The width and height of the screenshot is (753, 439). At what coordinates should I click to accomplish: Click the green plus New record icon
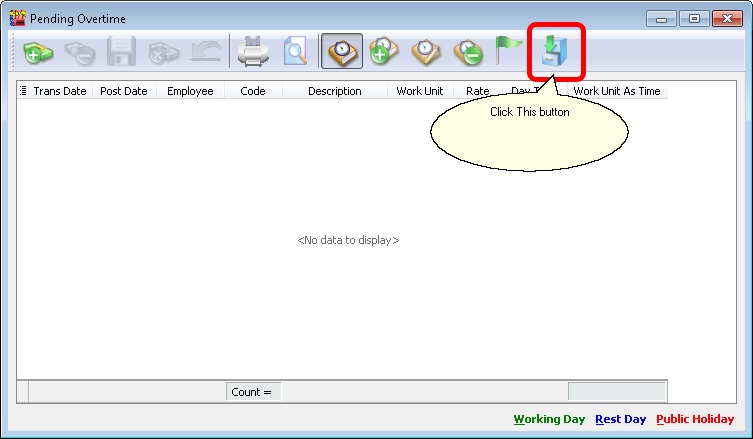(38, 51)
